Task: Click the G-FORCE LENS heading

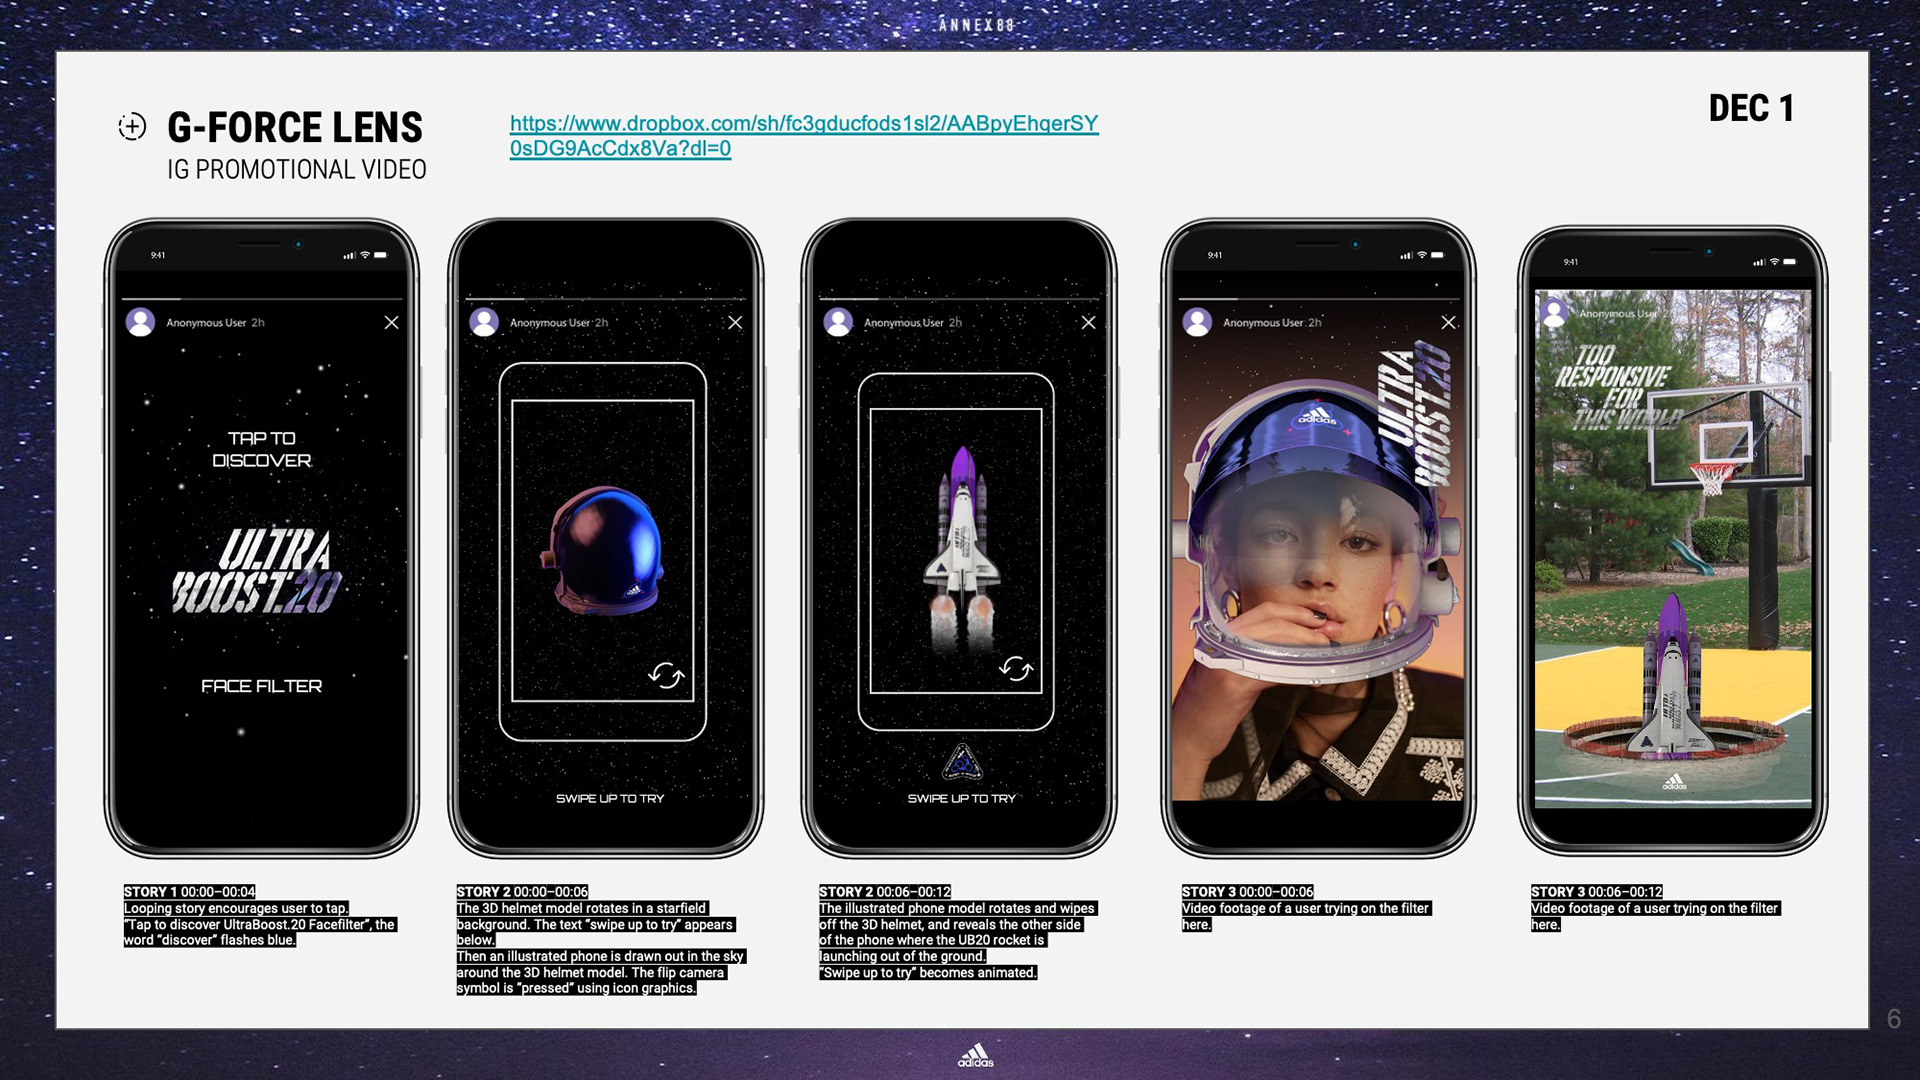Action: 295,128
